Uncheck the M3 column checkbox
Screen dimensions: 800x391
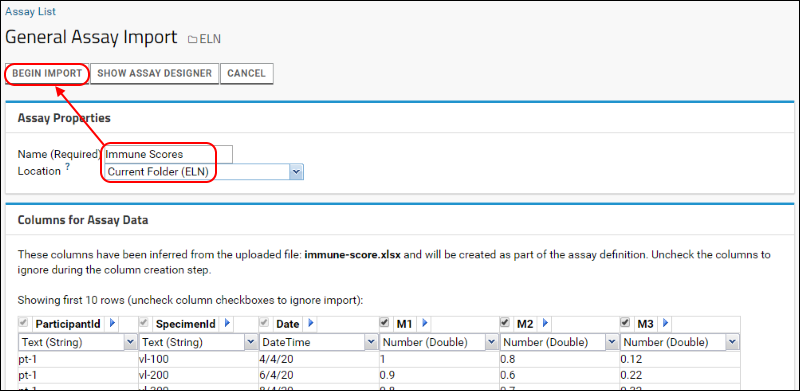pyautogui.click(x=627, y=323)
